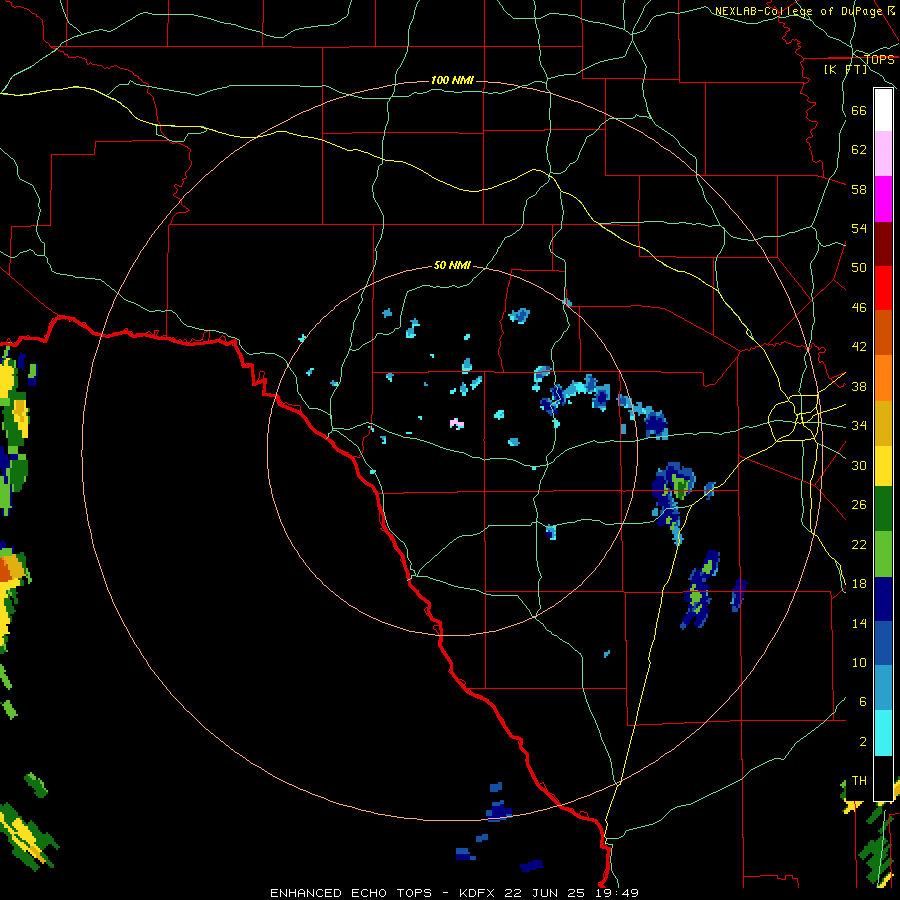900x900 pixels.
Task: Click the 42 legend scale value
Action: pyautogui.click(x=859, y=347)
